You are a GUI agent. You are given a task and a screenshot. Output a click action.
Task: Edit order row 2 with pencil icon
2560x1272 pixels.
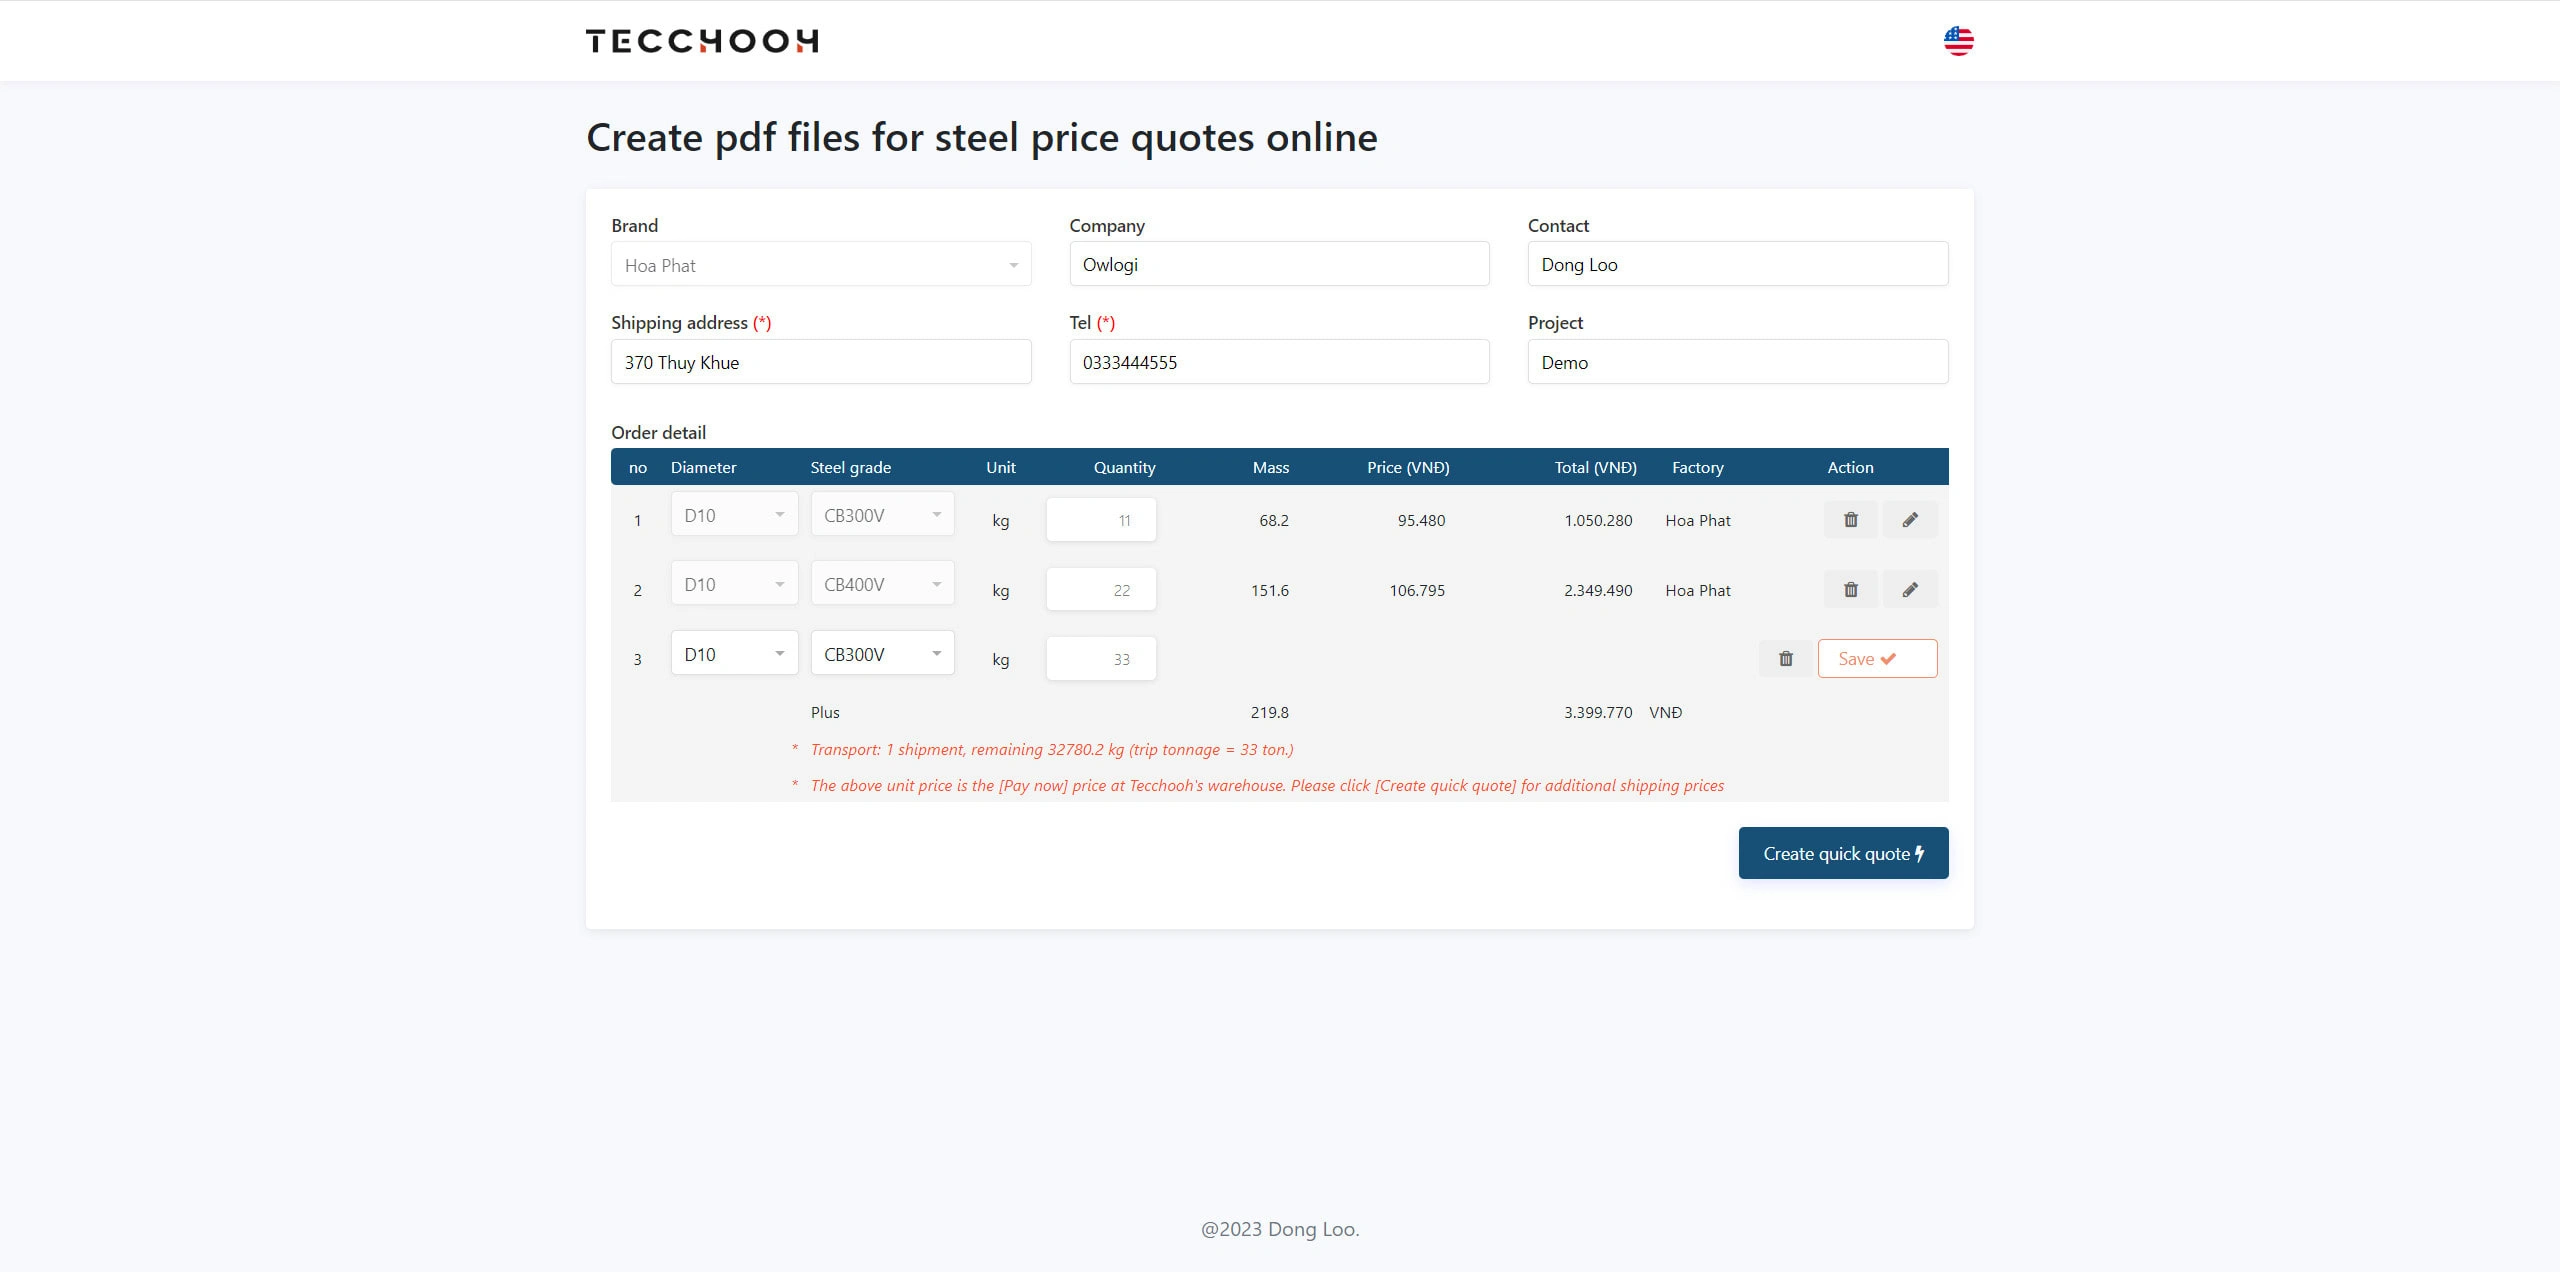click(x=1909, y=590)
